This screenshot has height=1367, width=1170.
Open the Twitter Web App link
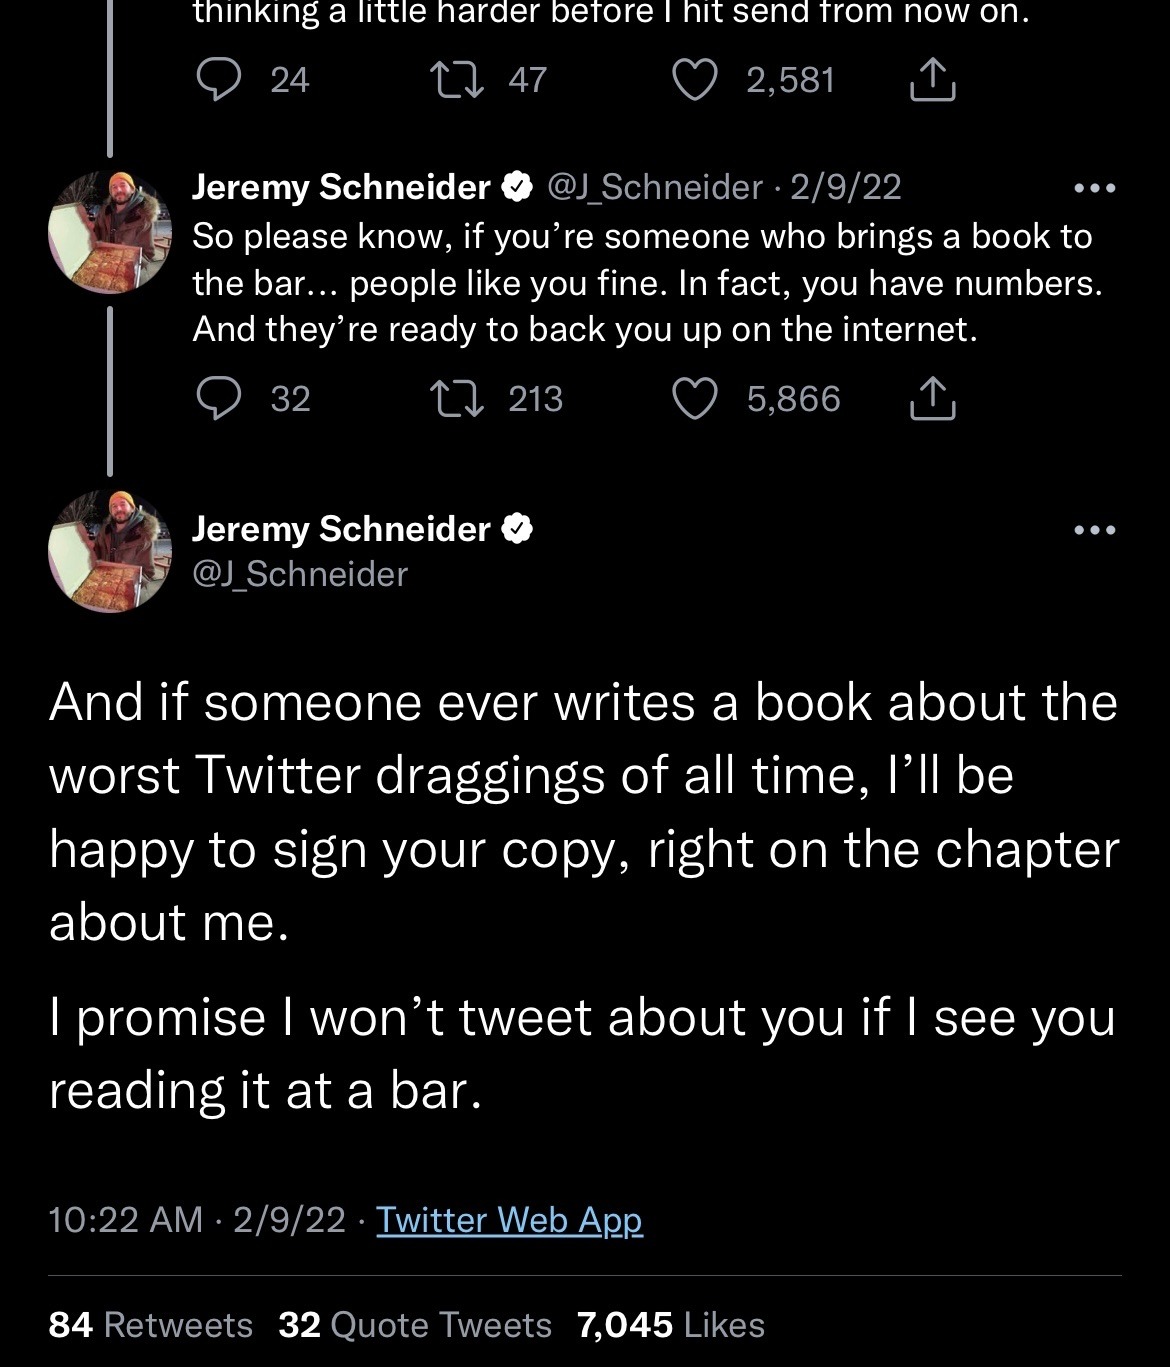[509, 1220]
